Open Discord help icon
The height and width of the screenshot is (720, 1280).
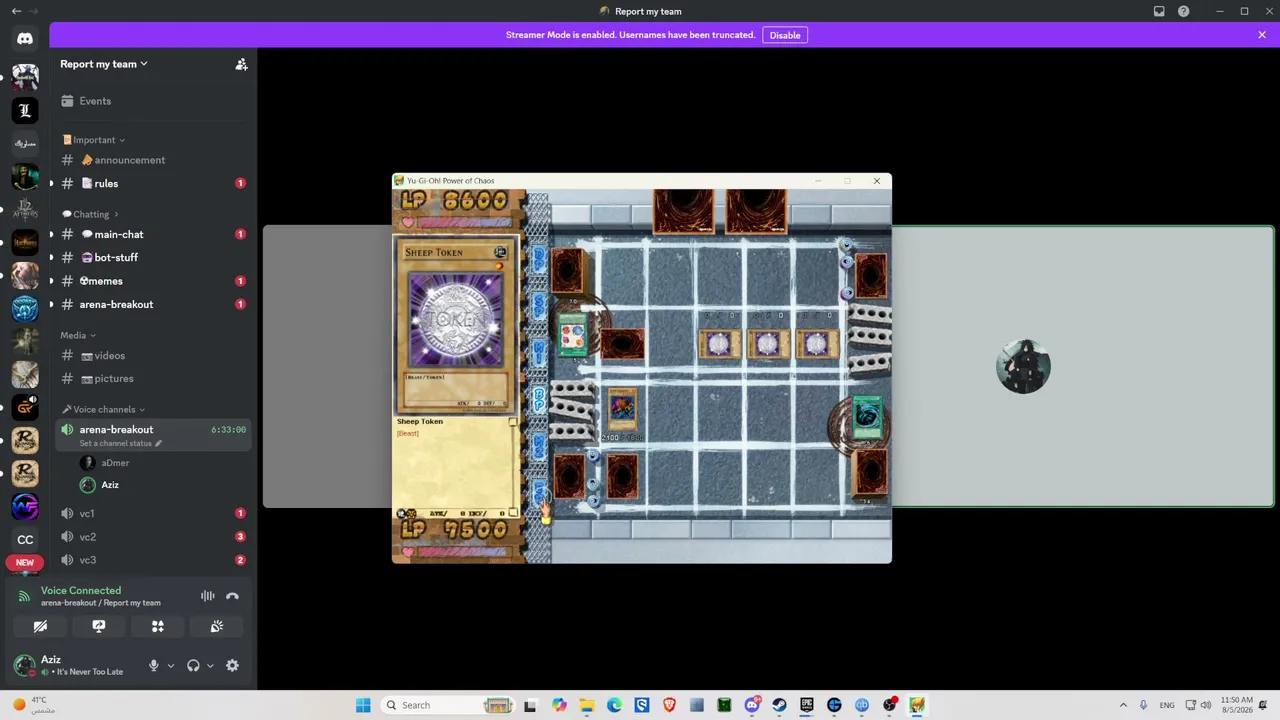point(1184,11)
